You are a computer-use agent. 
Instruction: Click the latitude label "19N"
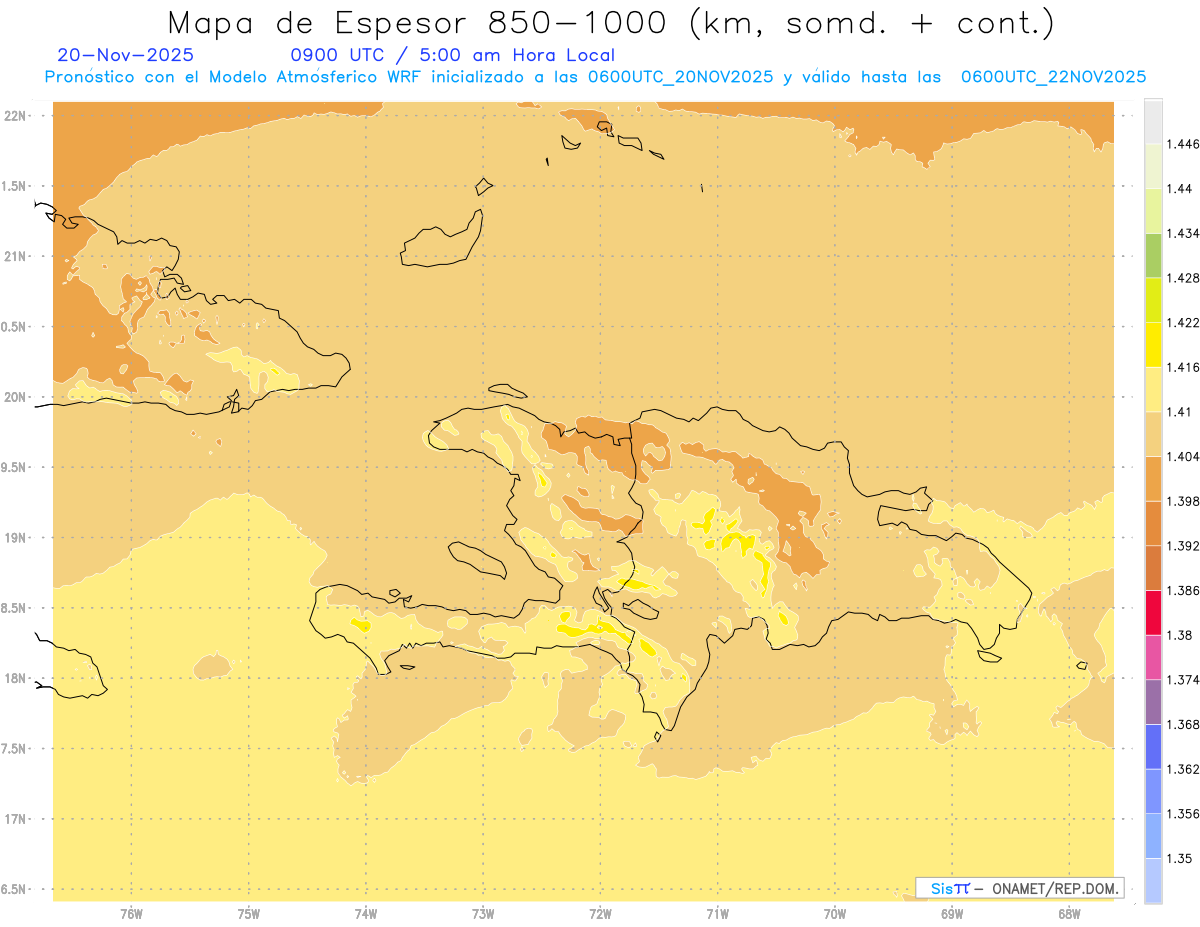click(x=15, y=538)
